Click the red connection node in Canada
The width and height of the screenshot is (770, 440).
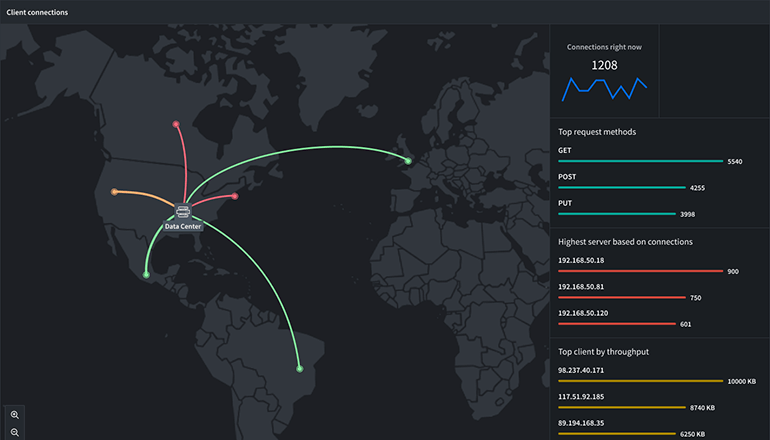pos(176,124)
